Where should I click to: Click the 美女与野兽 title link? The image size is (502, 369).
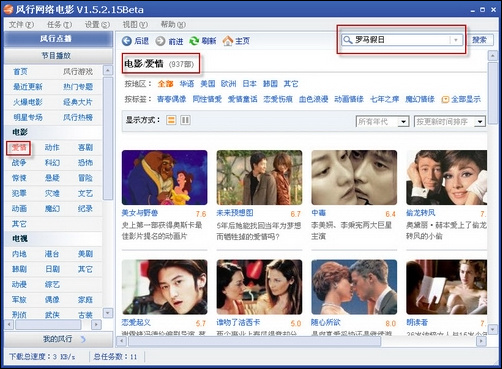tap(140, 213)
